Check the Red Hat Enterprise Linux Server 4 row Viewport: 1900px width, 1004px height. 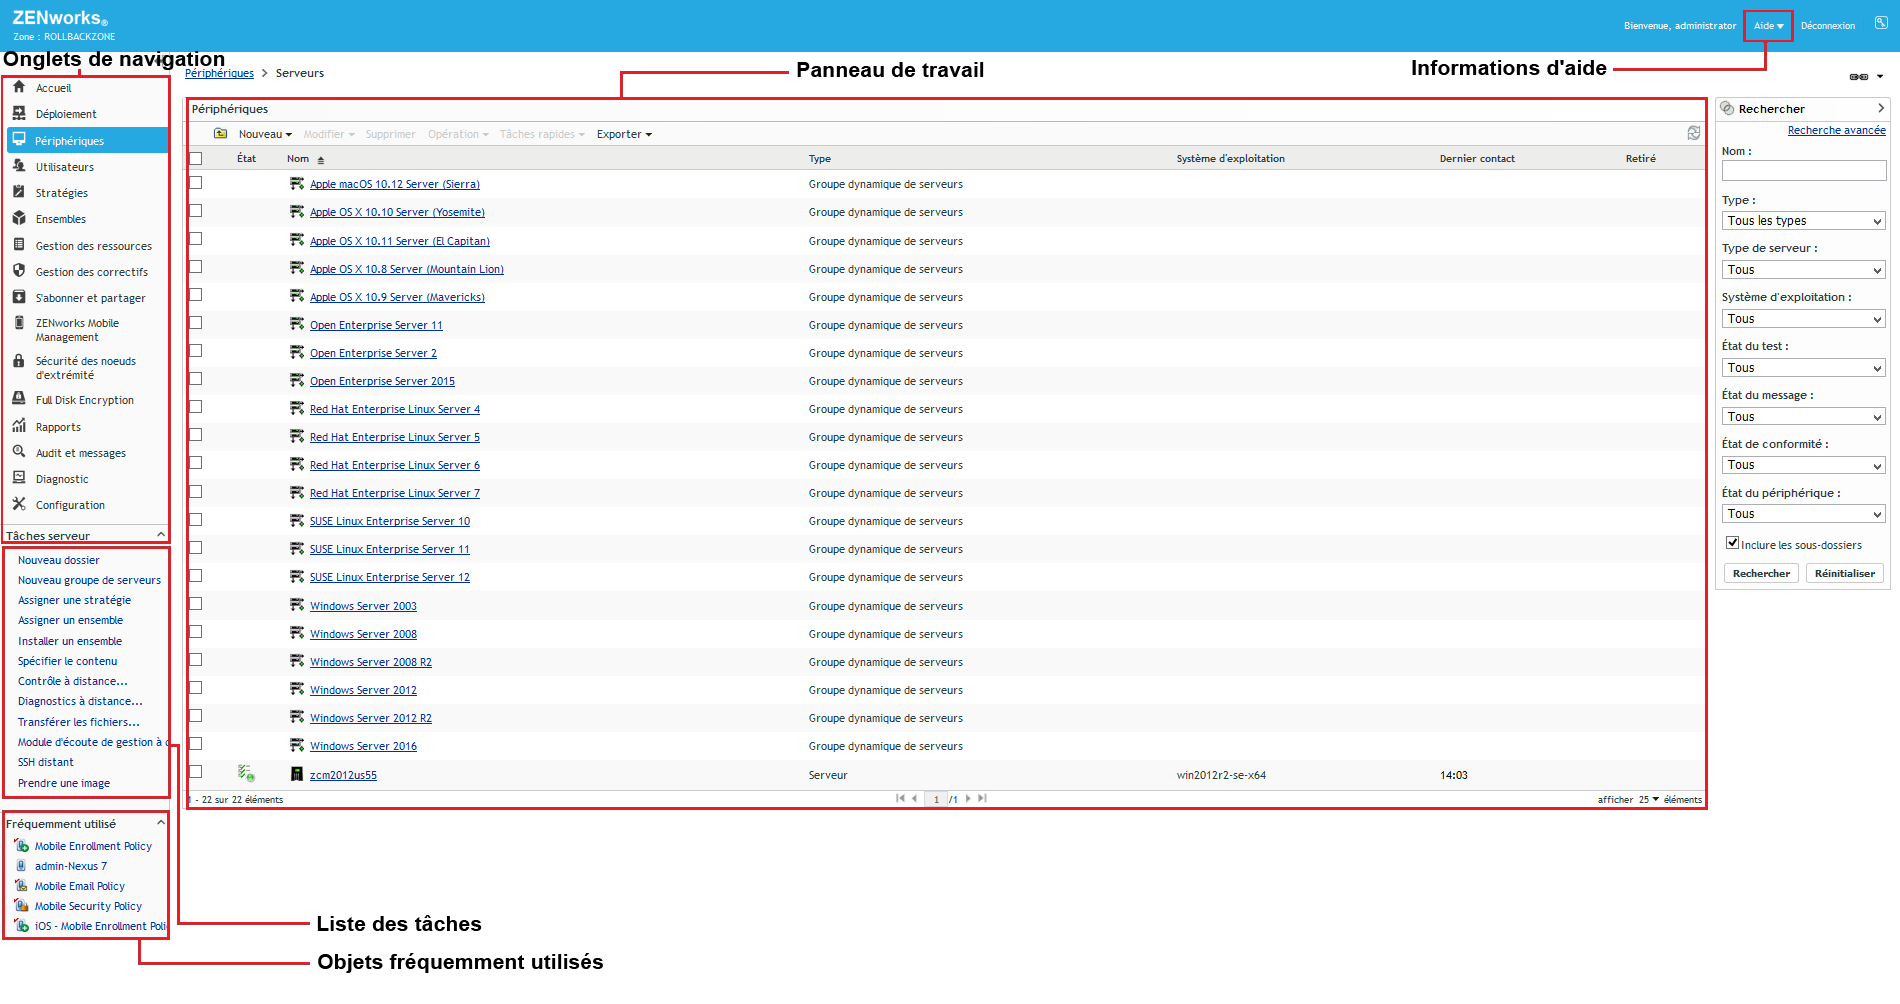click(x=196, y=407)
